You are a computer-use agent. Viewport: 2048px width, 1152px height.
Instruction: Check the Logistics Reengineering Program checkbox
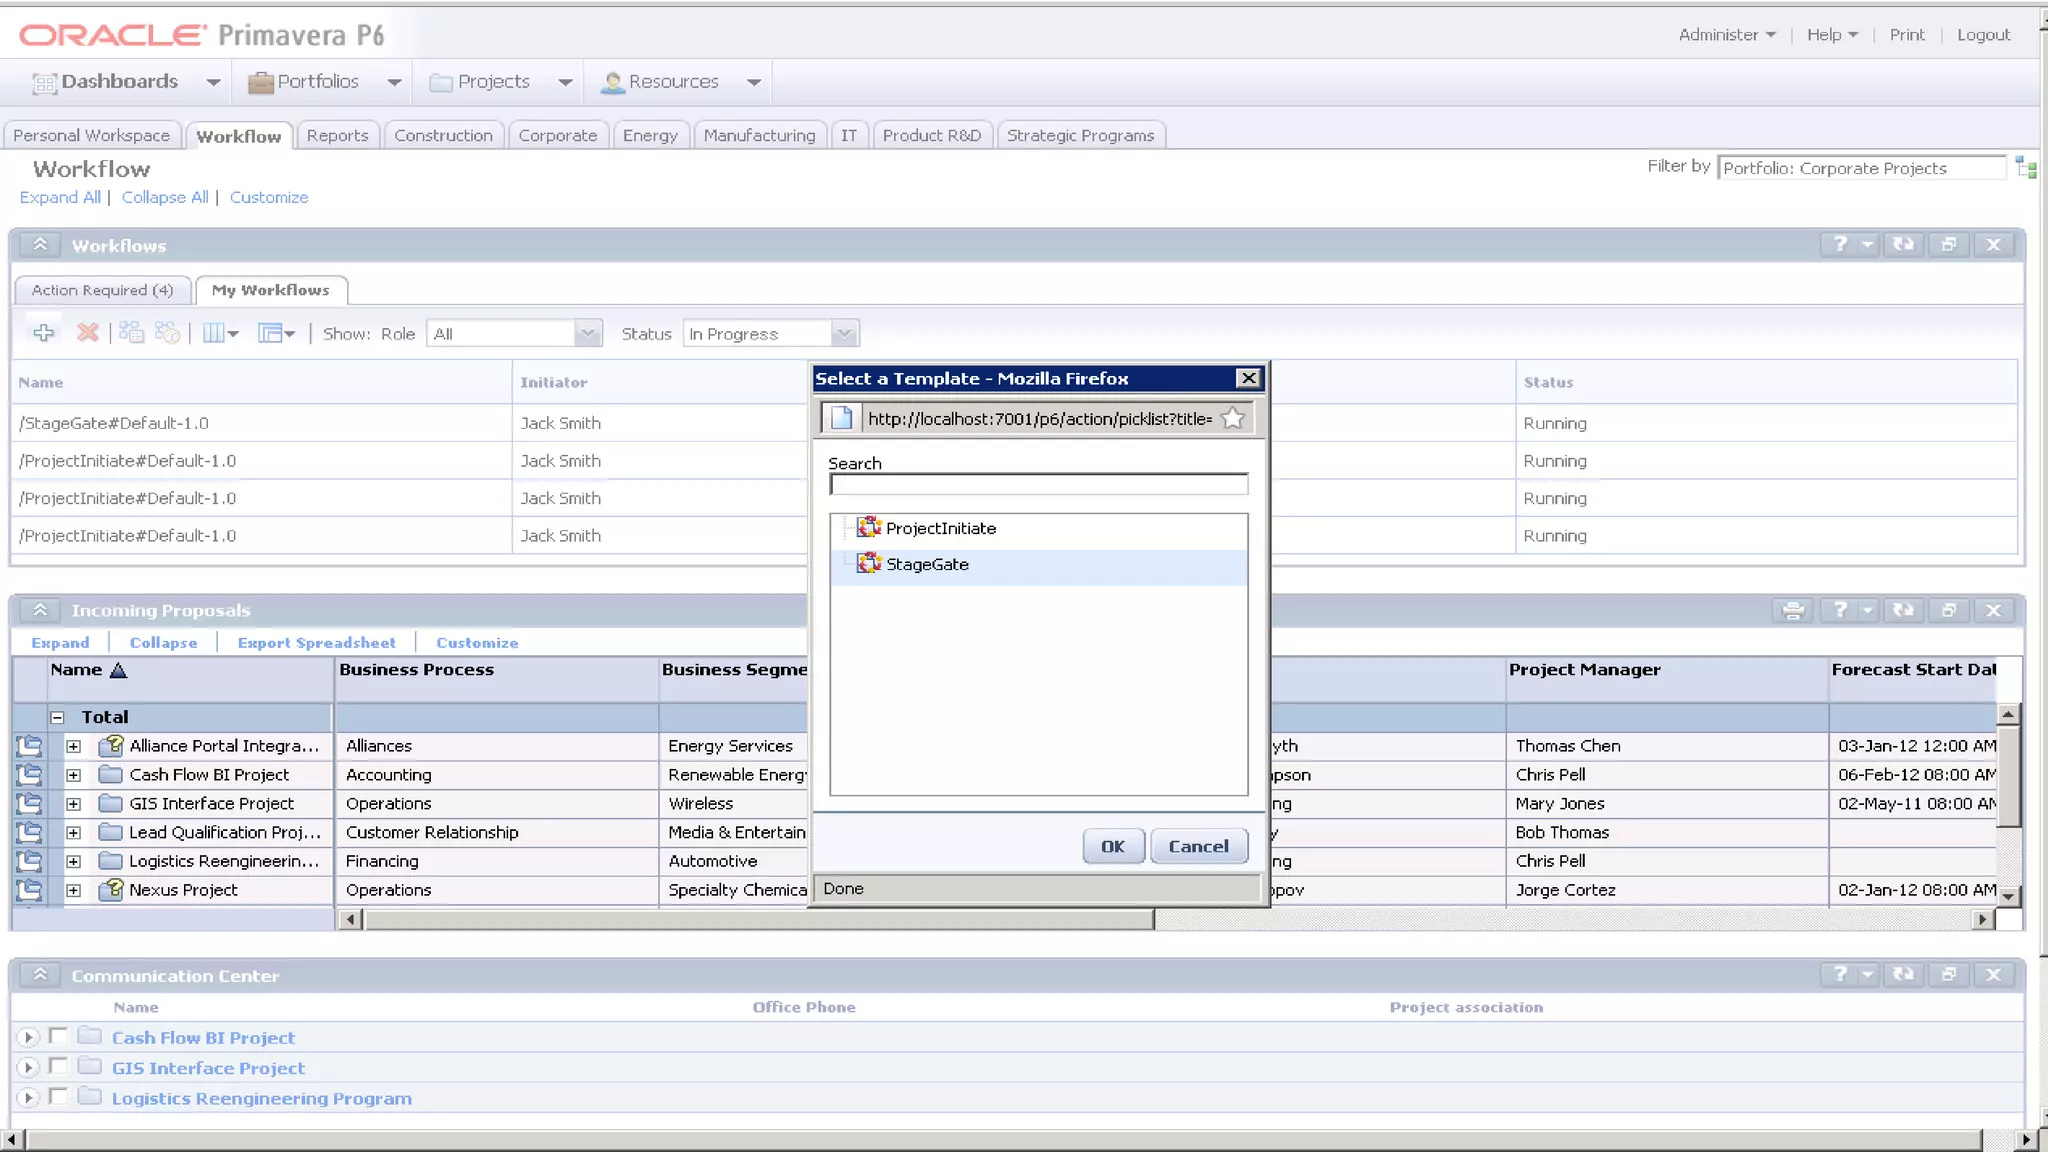58,1096
